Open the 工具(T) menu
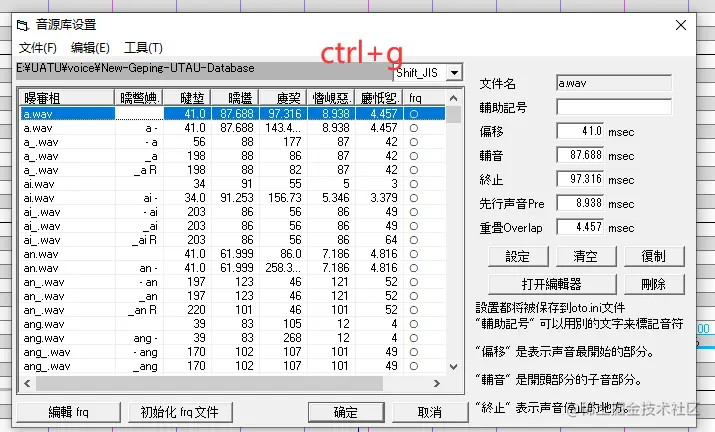 (x=143, y=48)
